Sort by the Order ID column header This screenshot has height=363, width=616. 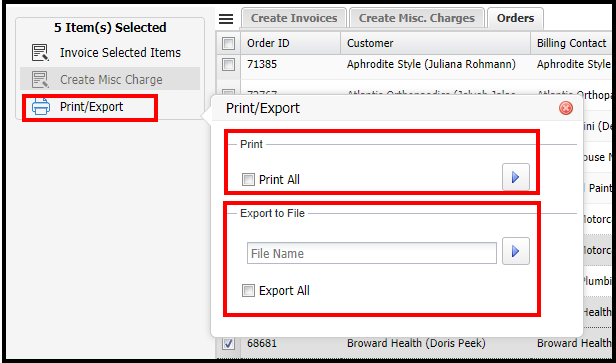pos(290,43)
